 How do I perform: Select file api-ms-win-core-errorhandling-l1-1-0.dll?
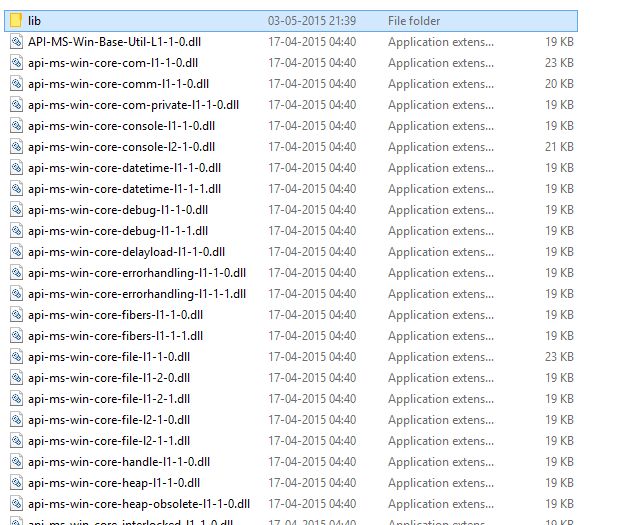[x=137, y=273]
